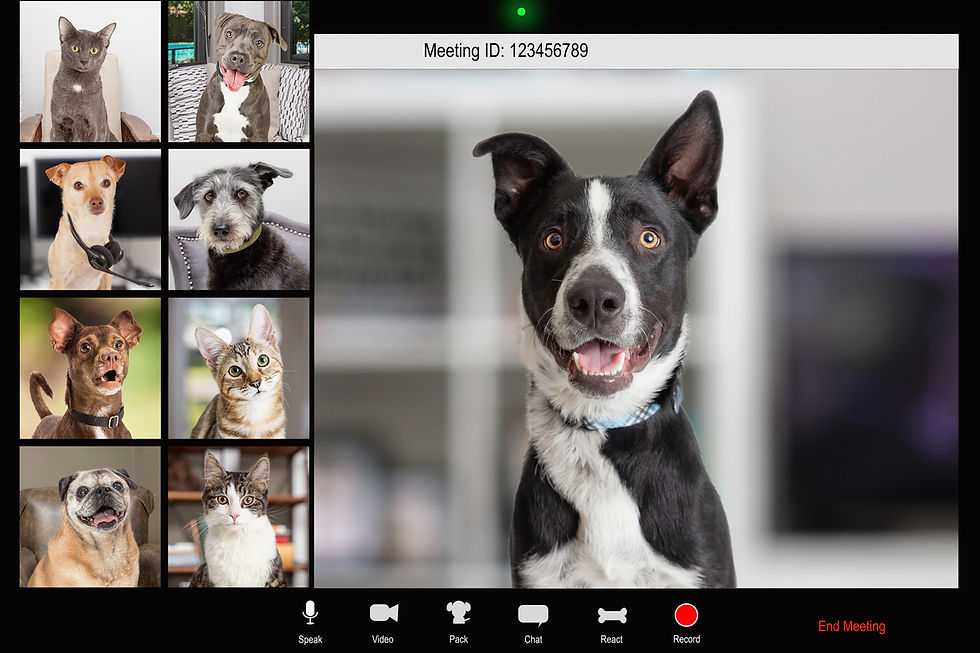The width and height of the screenshot is (980, 653).
Task: Click the main black and white dog video
Action: pos(636,329)
